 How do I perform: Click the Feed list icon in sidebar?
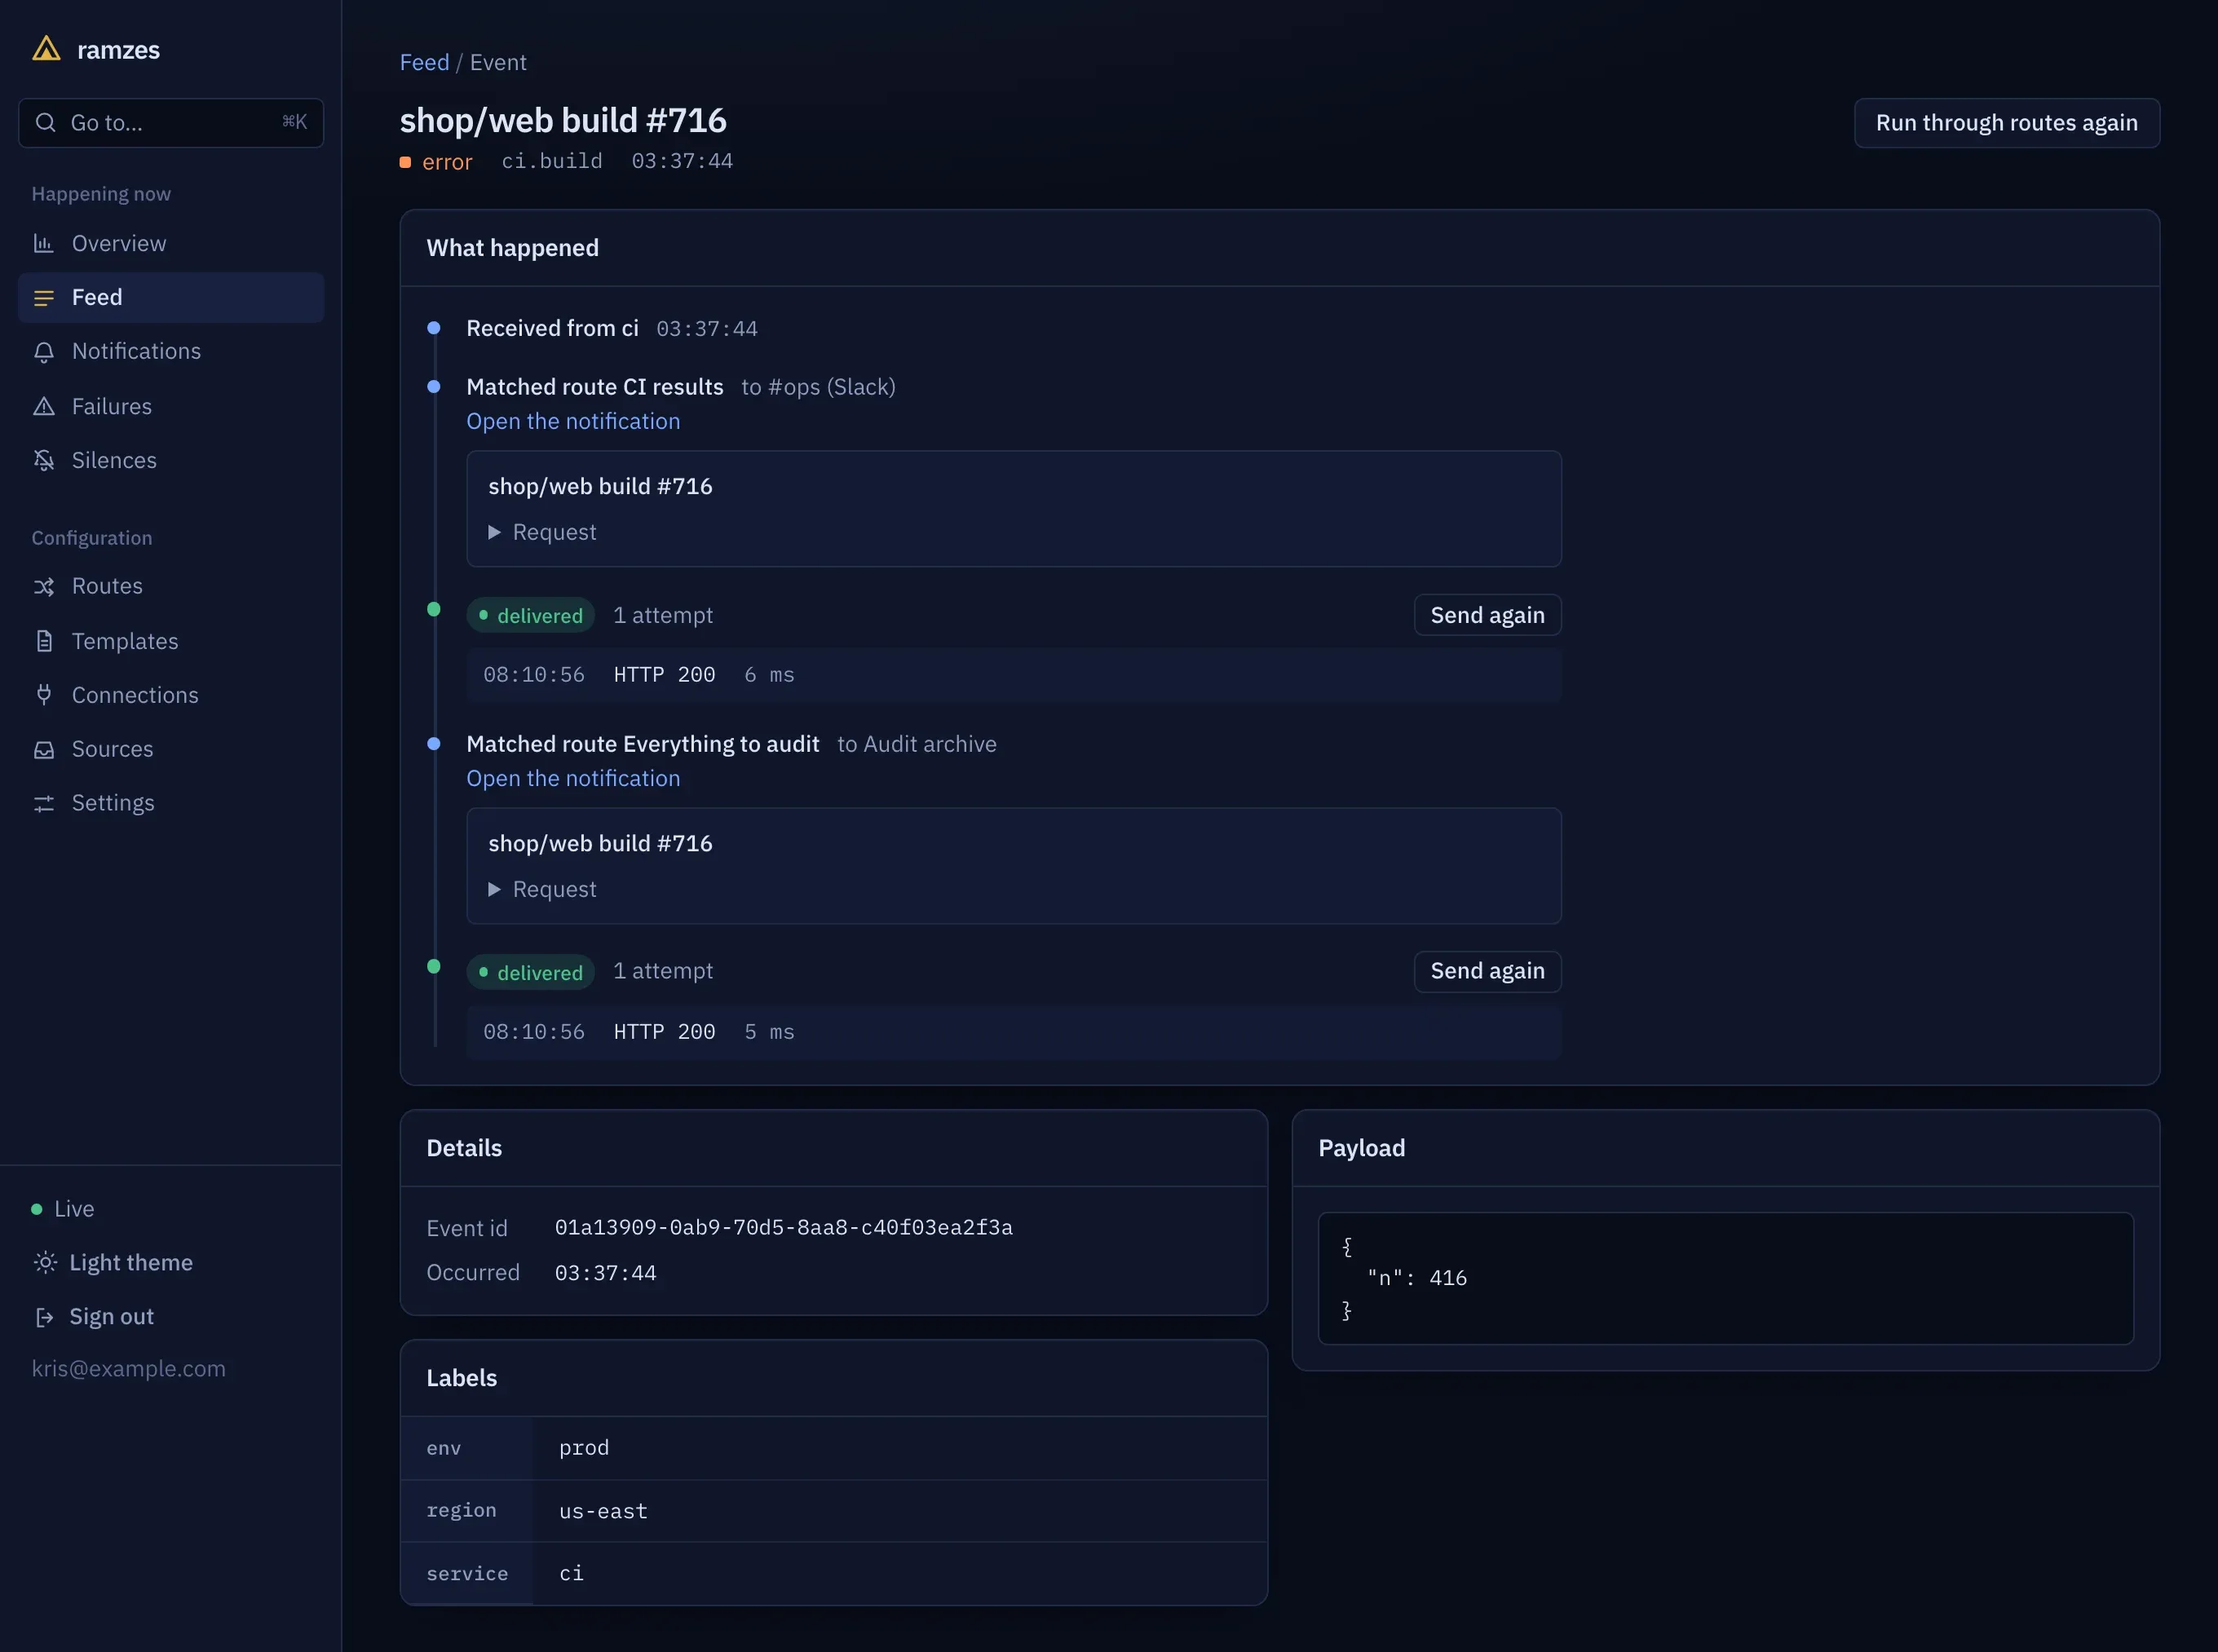(43, 297)
